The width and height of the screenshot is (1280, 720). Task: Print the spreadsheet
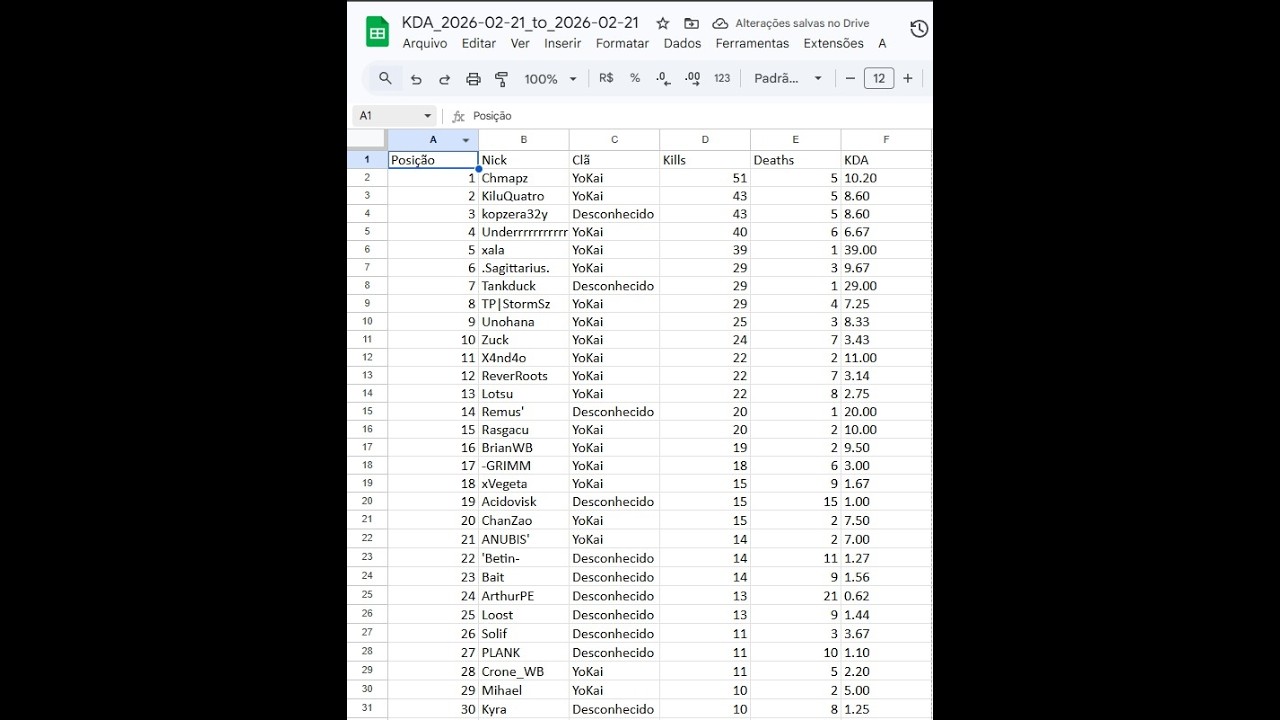click(474, 79)
